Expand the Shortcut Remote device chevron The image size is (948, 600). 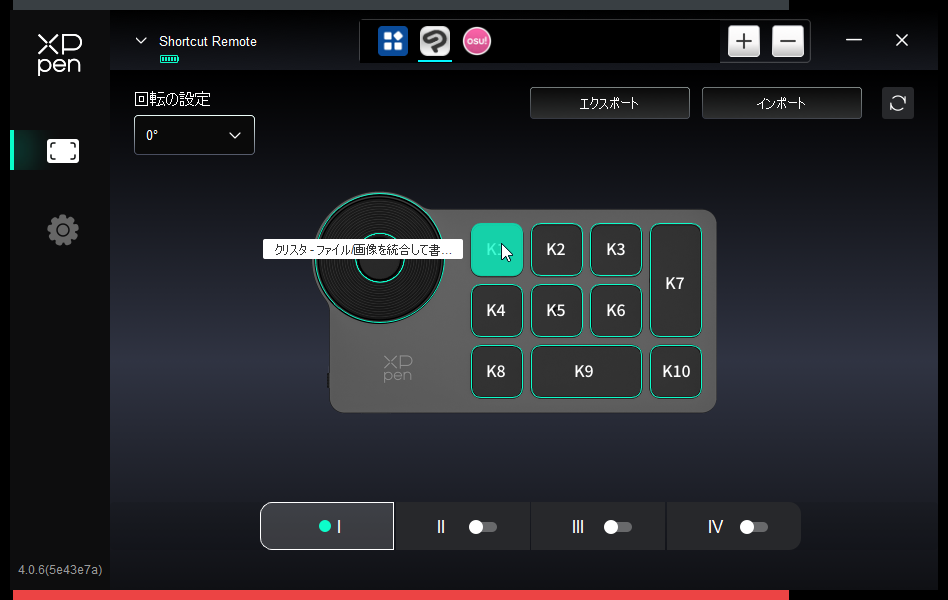[x=141, y=41]
